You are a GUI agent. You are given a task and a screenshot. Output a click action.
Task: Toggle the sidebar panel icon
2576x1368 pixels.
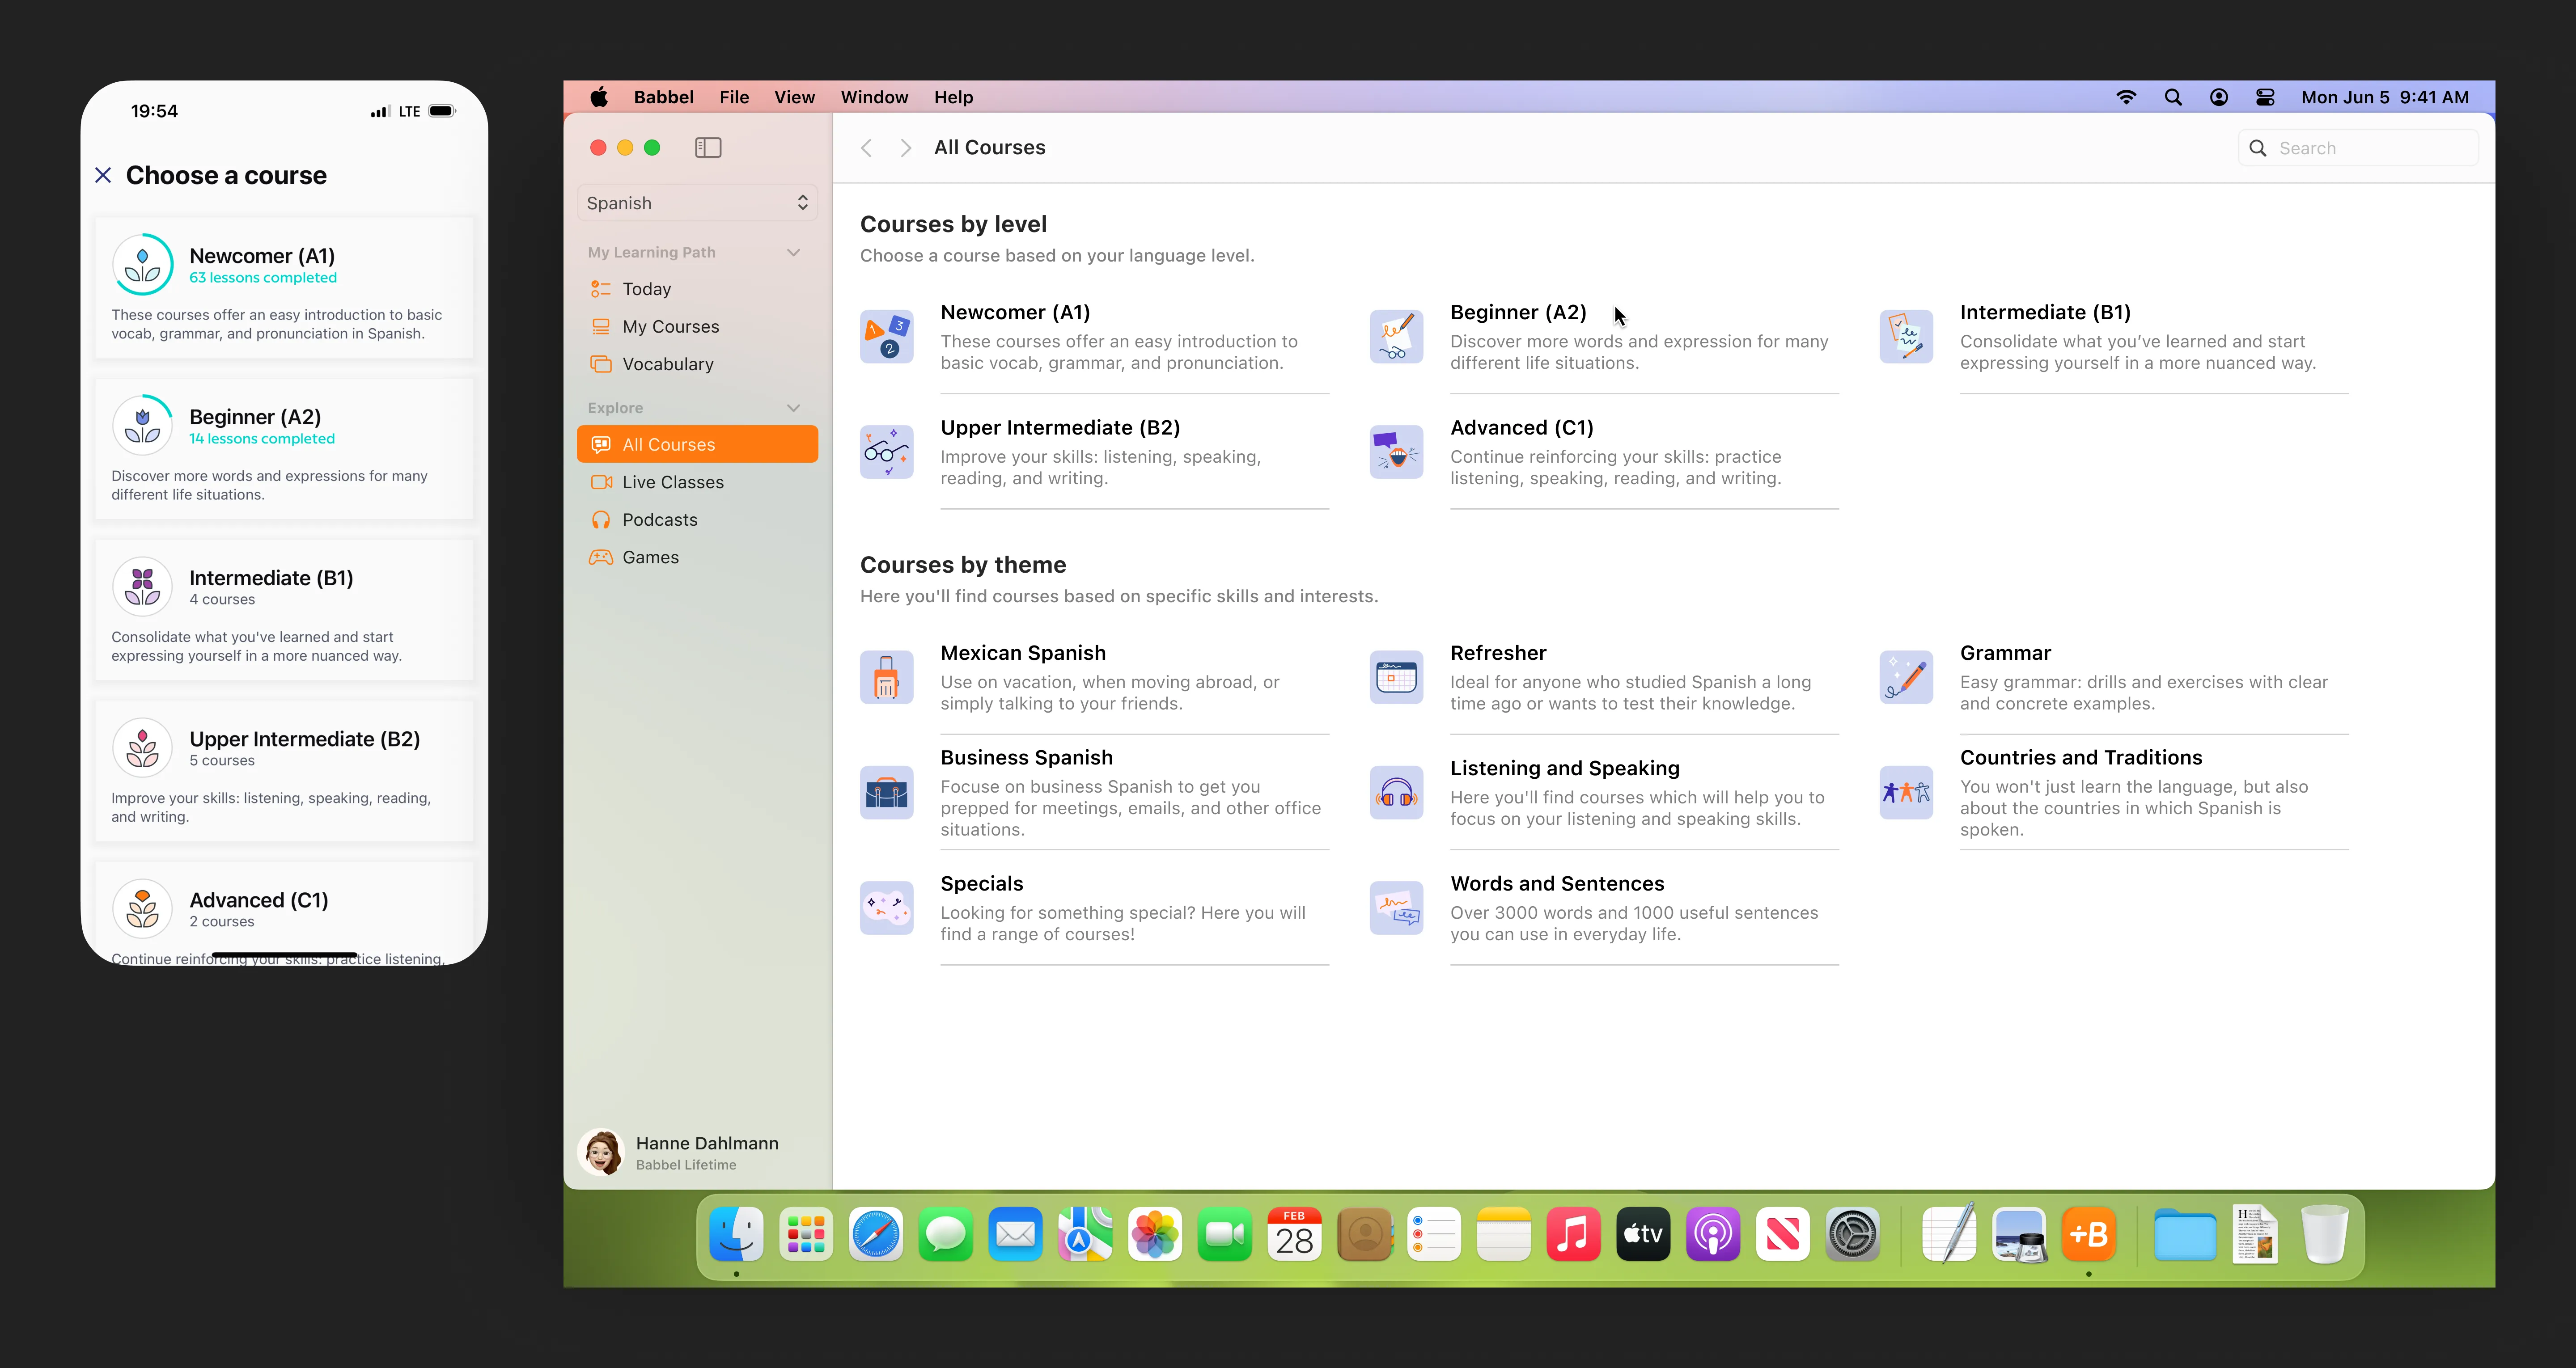pyautogui.click(x=708, y=148)
